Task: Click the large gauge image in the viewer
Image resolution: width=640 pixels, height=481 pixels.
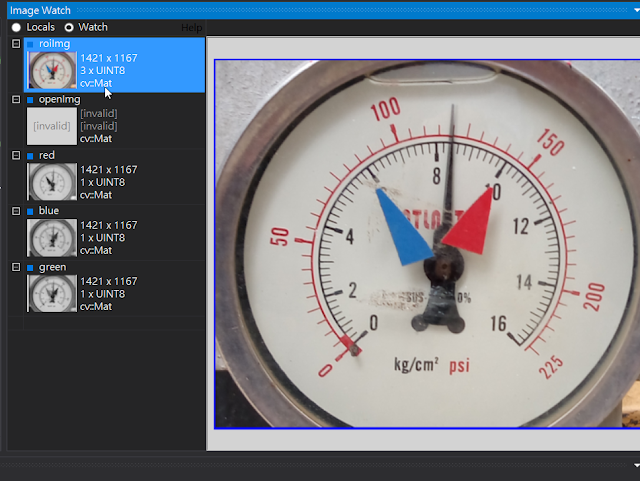Action: click(427, 244)
